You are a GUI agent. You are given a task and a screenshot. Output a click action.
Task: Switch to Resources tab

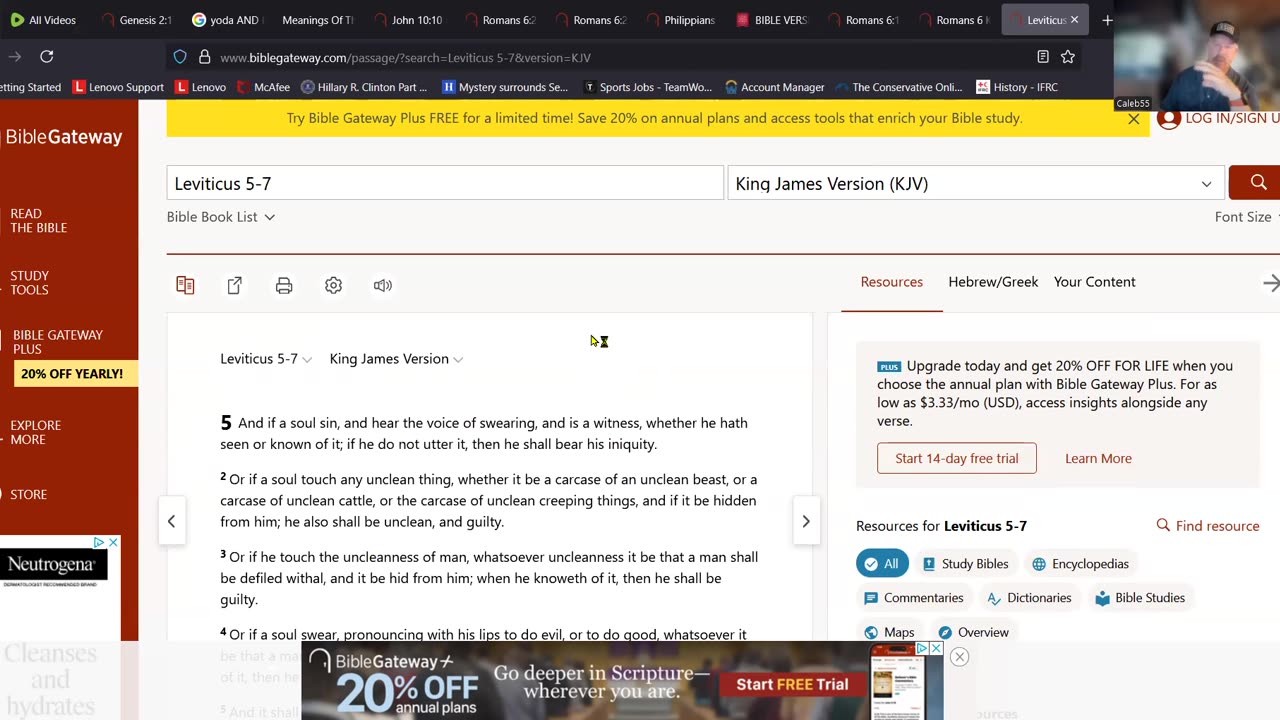pyautogui.click(x=892, y=282)
